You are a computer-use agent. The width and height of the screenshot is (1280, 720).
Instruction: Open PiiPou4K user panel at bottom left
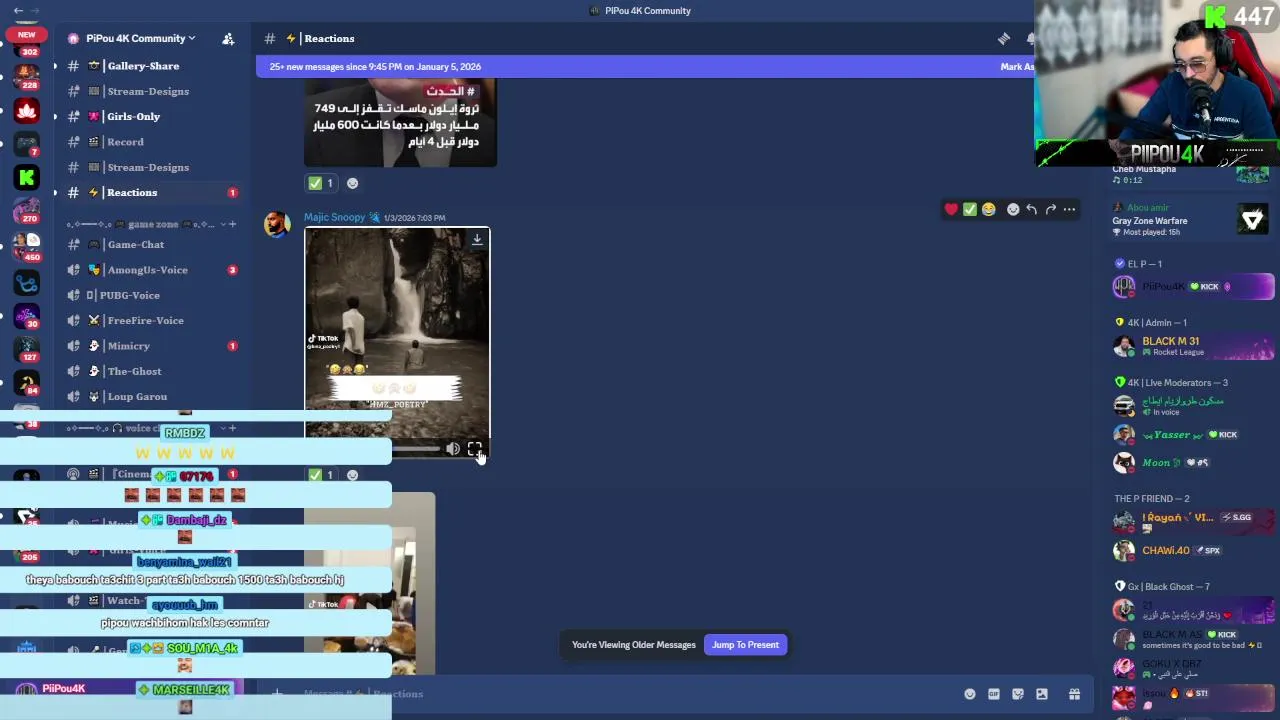[x=62, y=689]
